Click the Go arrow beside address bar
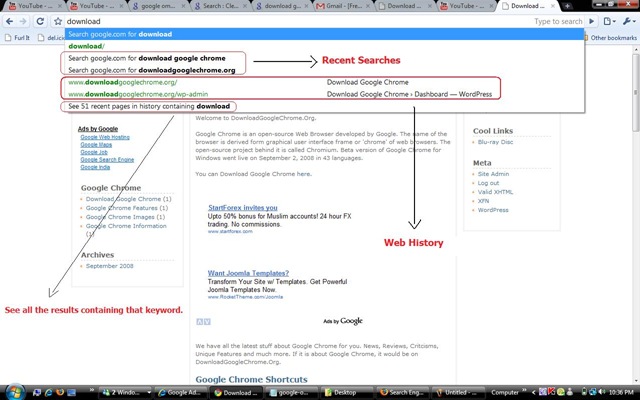Viewport: 640px width, 400px height. pos(592,21)
